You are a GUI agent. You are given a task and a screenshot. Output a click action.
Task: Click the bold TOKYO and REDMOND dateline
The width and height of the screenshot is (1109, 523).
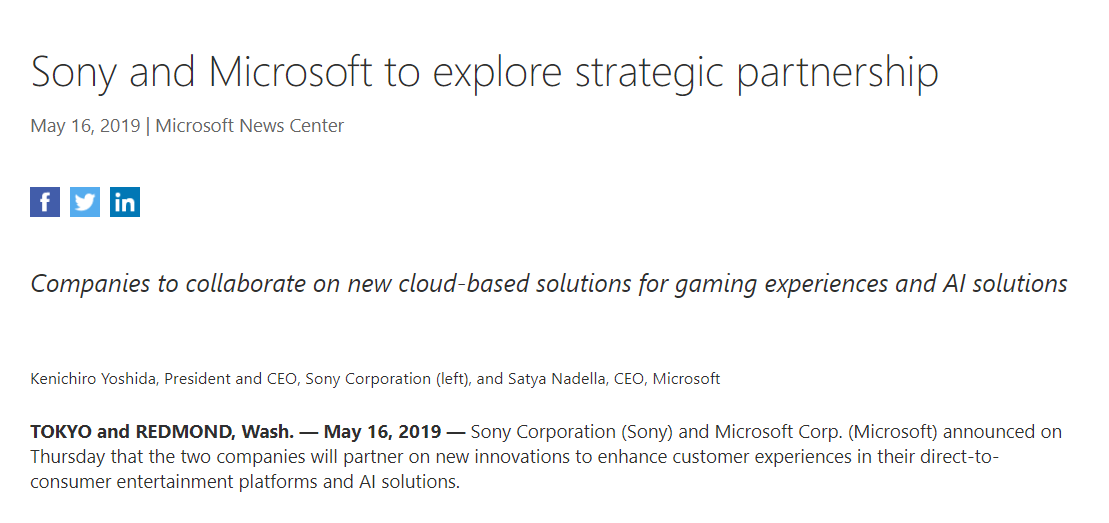tap(161, 432)
